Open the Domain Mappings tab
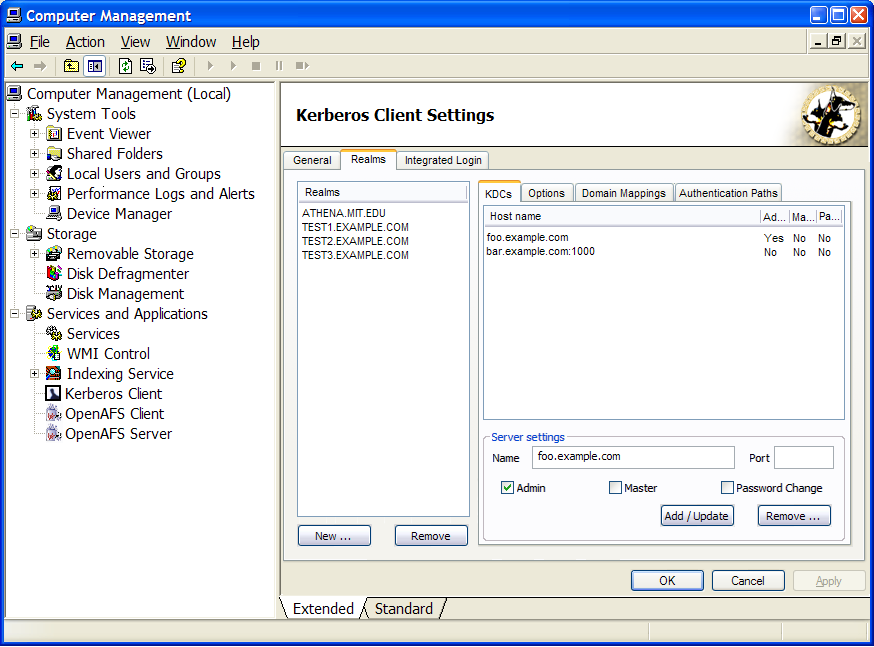 pyautogui.click(x=624, y=193)
